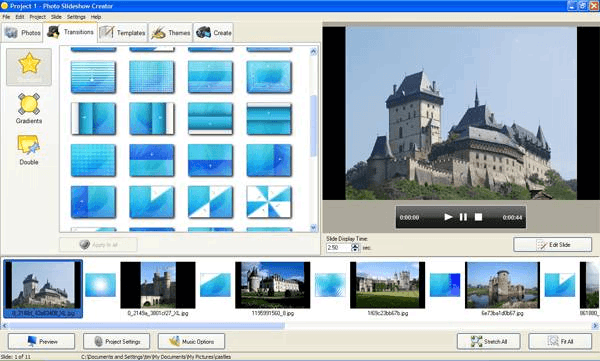Image resolution: width=600 pixels, height=361 pixels.
Task: Pause the slideshow playback
Action: 463,217
